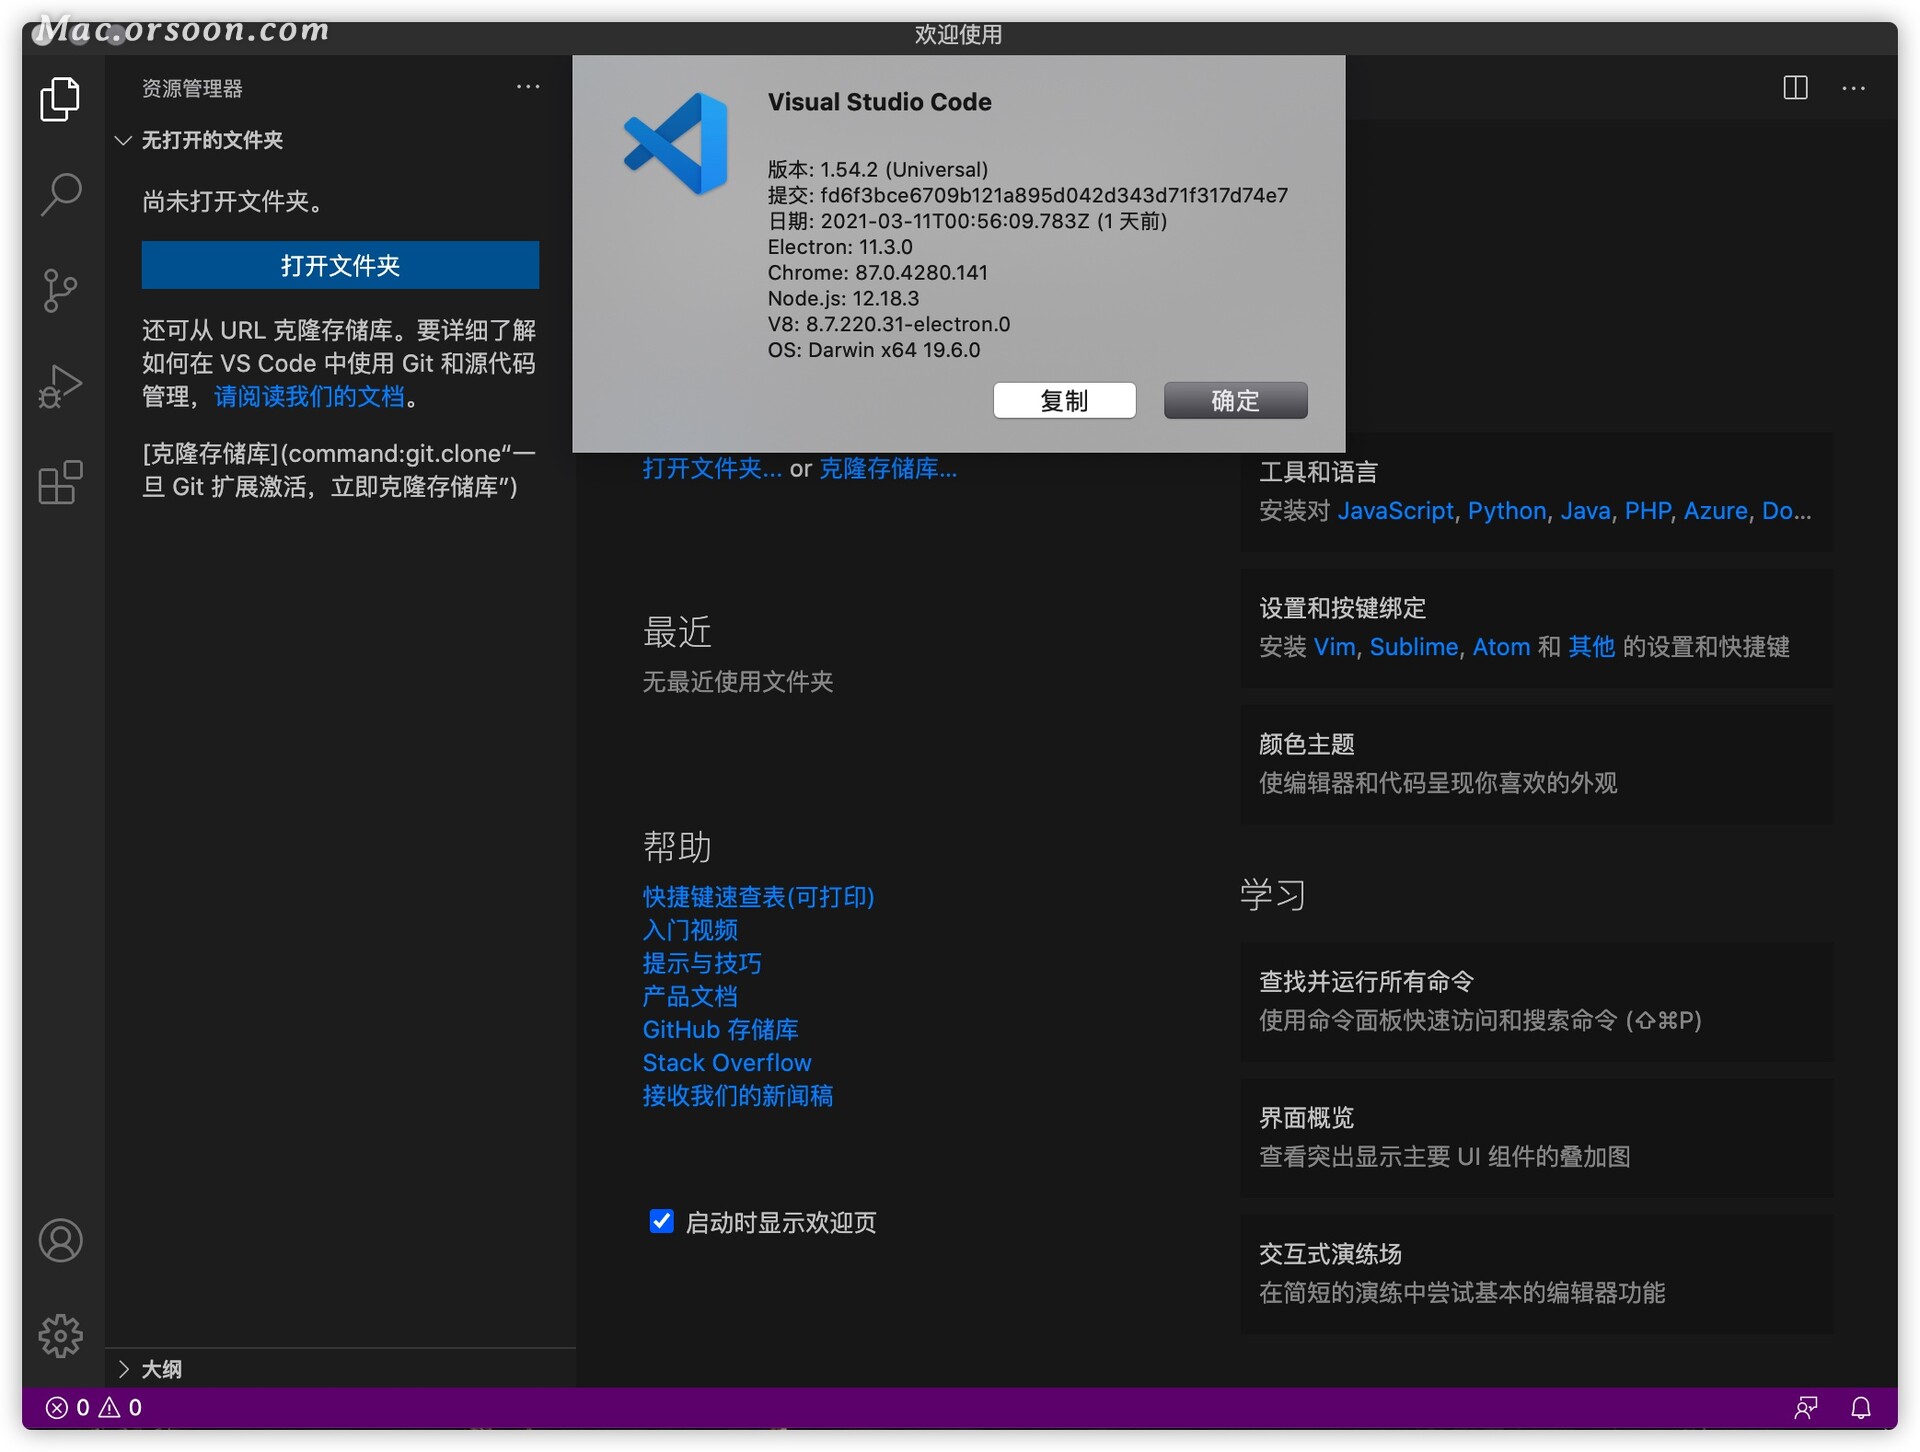Screen dimensions: 1920x1452
Task: Click the split editor icon
Action: pyautogui.click(x=1795, y=88)
